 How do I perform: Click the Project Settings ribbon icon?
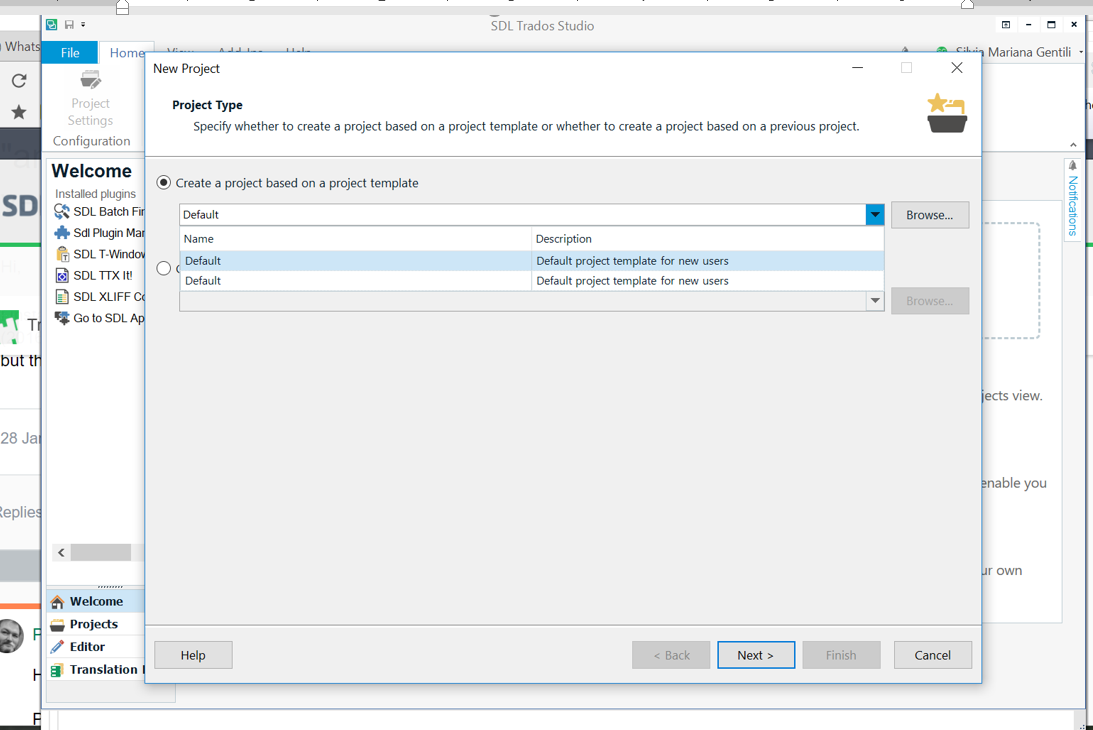tap(91, 79)
